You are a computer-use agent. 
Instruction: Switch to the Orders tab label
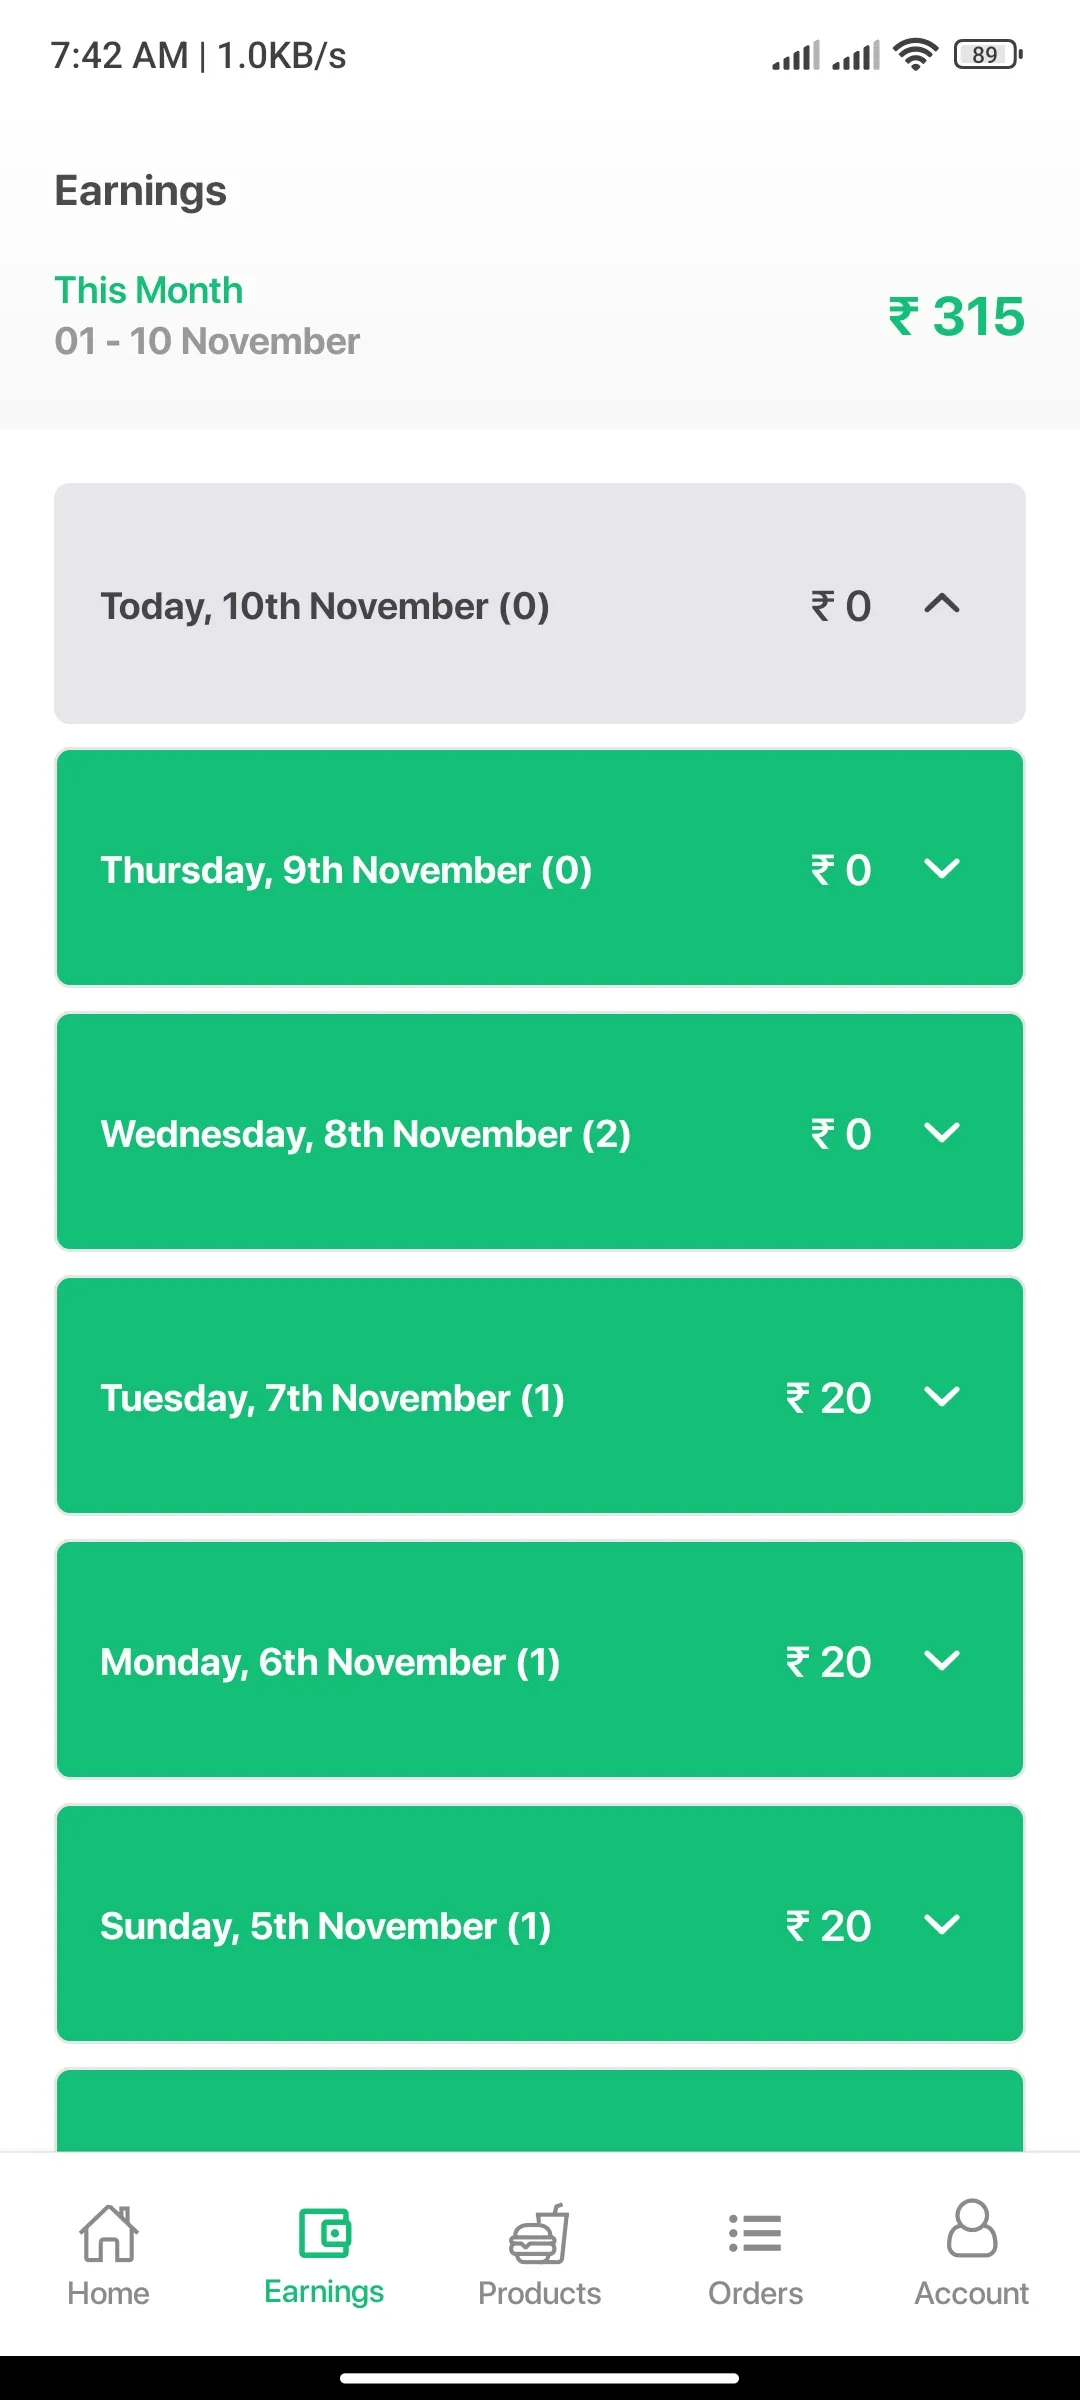[756, 2293]
